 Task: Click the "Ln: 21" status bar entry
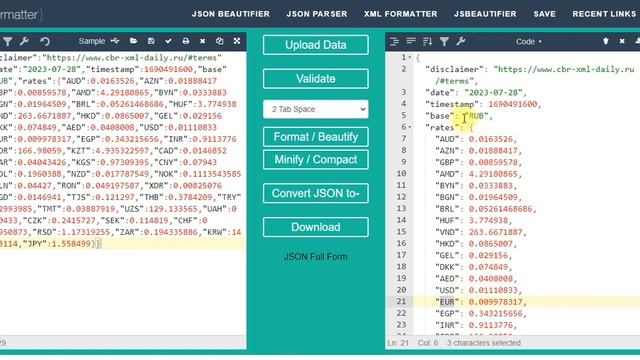[x=398, y=343]
